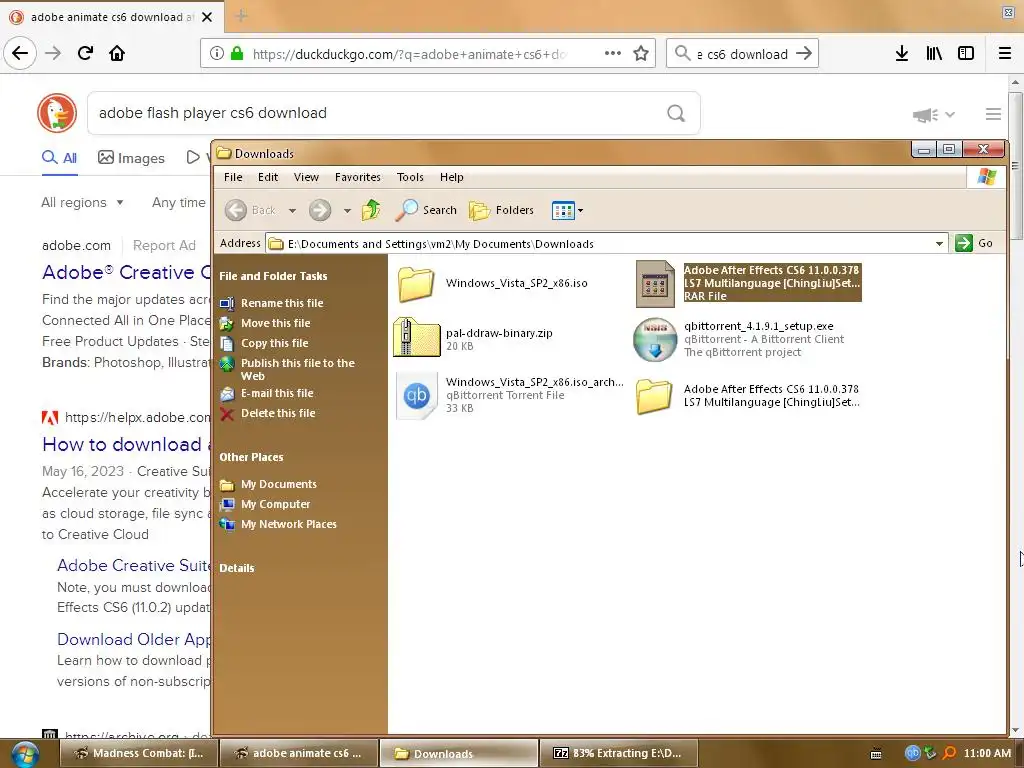Switch to Madness Combat taskbar button
This screenshot has width=1024, height=768.
(x=139, y=754)
